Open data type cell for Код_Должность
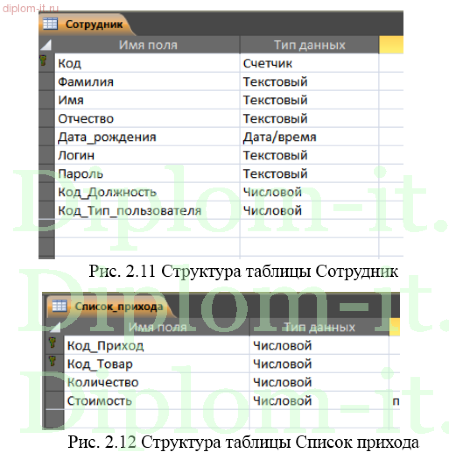Viewport: 449px width, 460px height. pyautogui.click(x=309, y=192)
